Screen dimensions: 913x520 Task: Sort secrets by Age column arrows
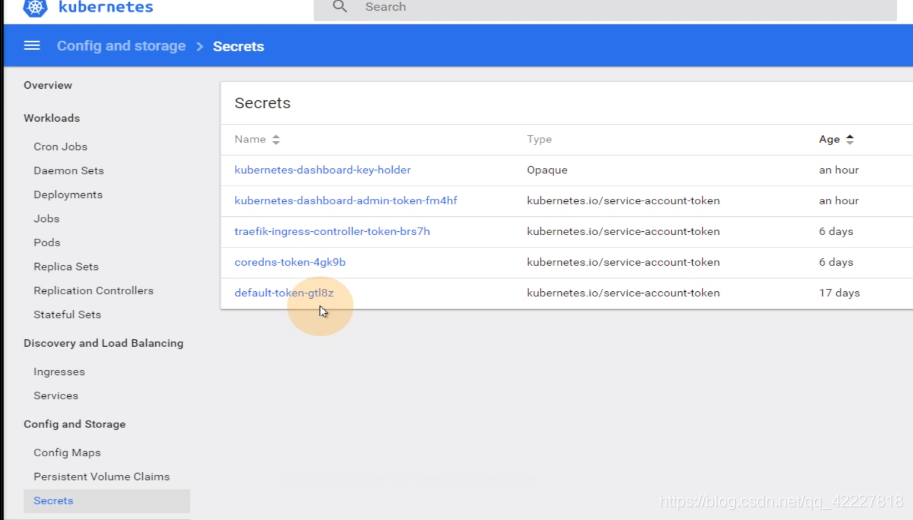(x=850, y=140)
